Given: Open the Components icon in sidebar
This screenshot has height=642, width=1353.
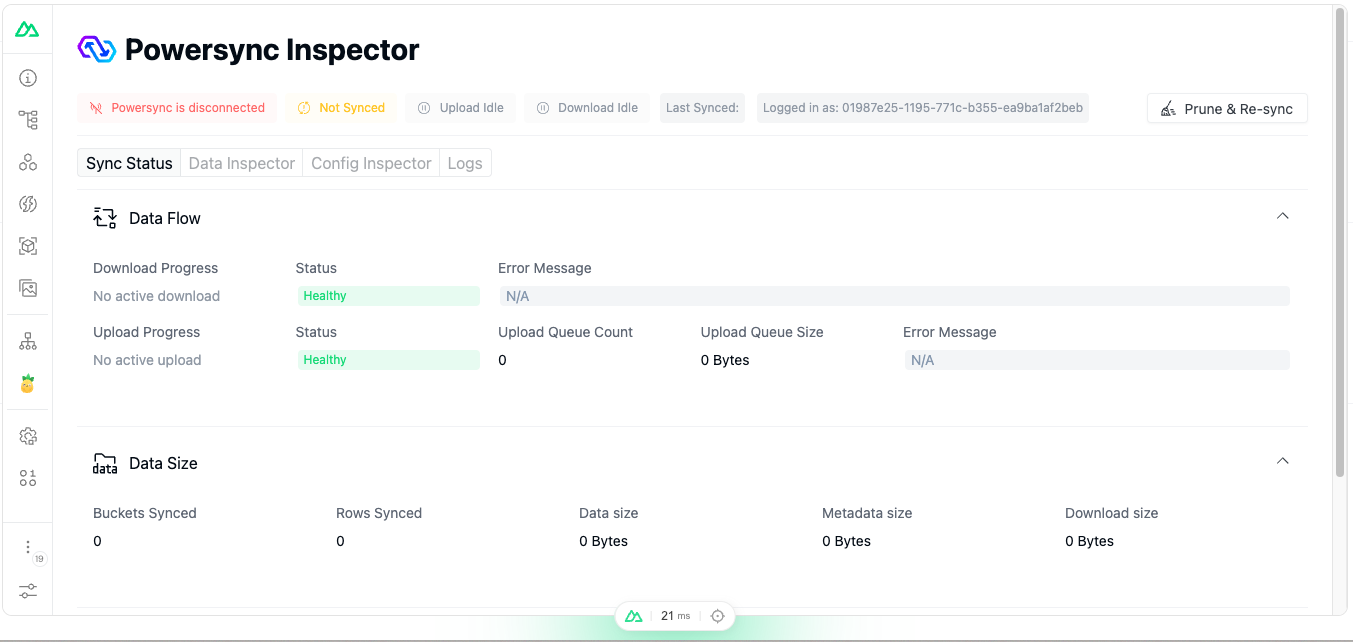Looking at the screenshot, I should click(x=28, y=162).
